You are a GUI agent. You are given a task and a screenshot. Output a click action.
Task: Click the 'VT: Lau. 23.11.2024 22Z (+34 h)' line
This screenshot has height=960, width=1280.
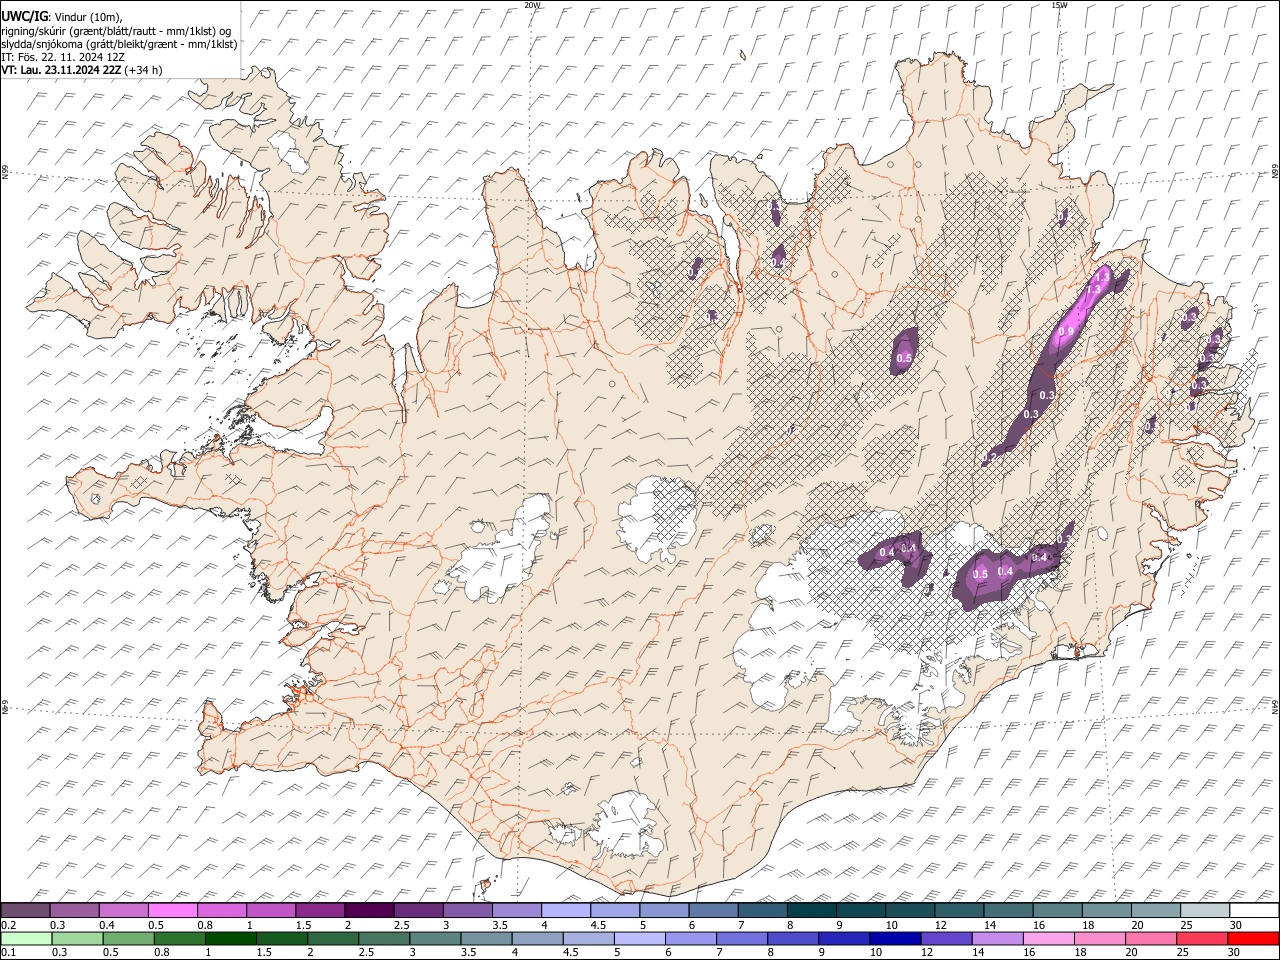(x=82, y=70)
